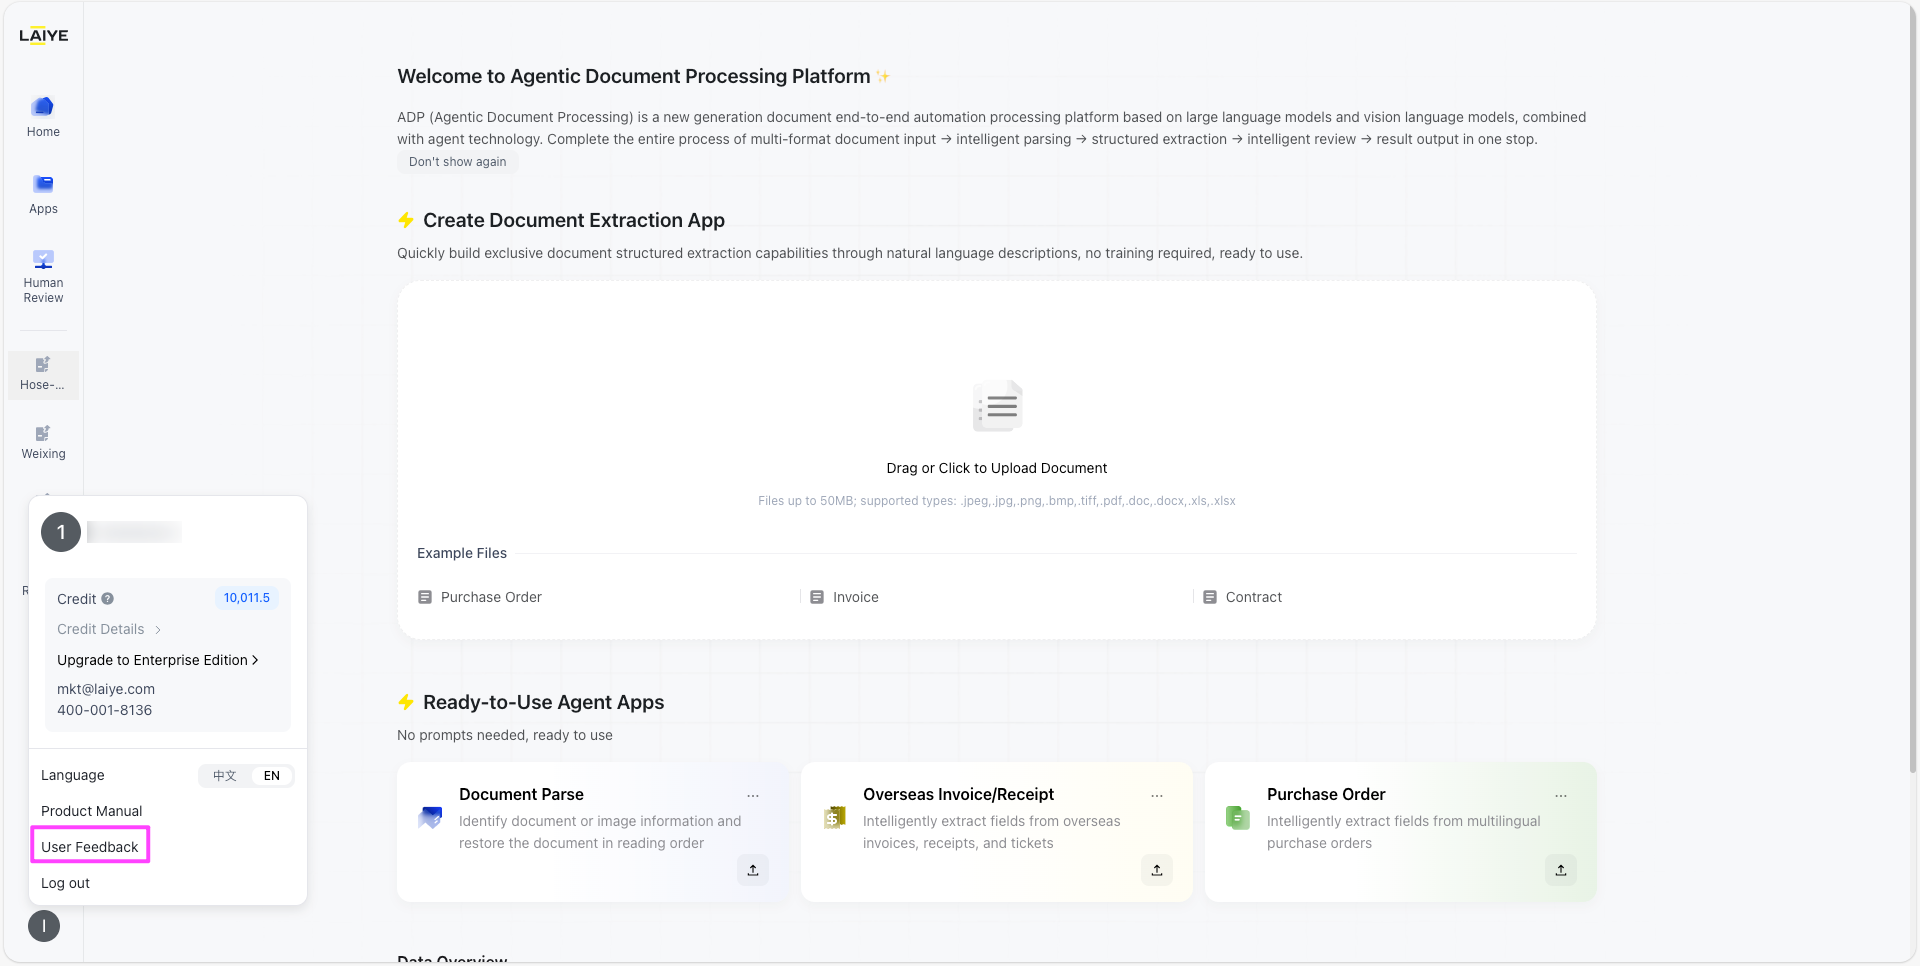Open the Product Manual

pos(92,811)
